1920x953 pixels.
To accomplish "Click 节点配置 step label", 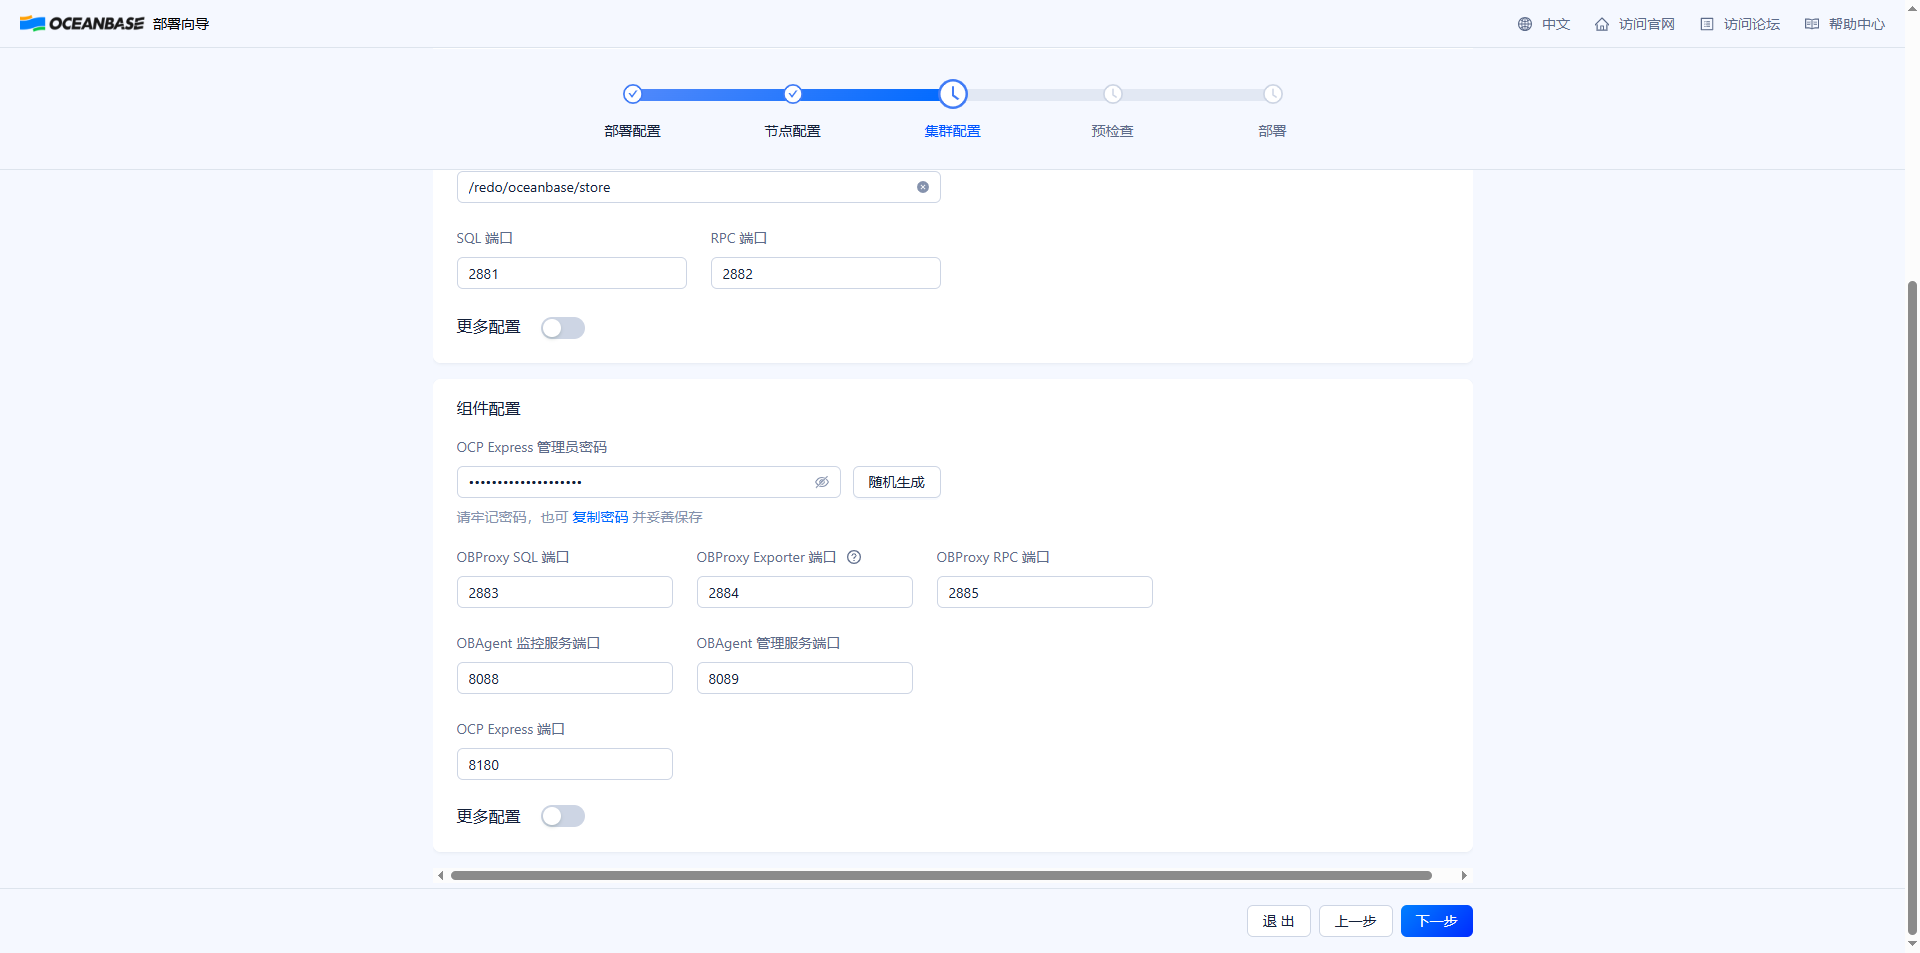I will (x=793, y=131).
